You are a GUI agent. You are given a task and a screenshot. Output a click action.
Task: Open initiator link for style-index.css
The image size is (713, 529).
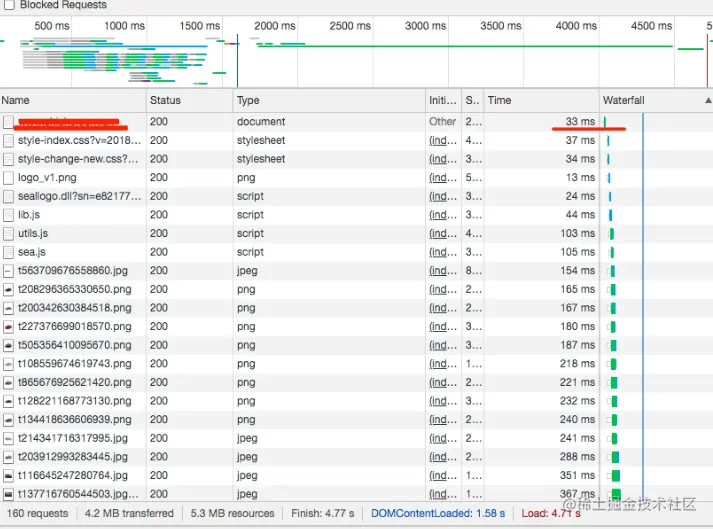point(443,141)
